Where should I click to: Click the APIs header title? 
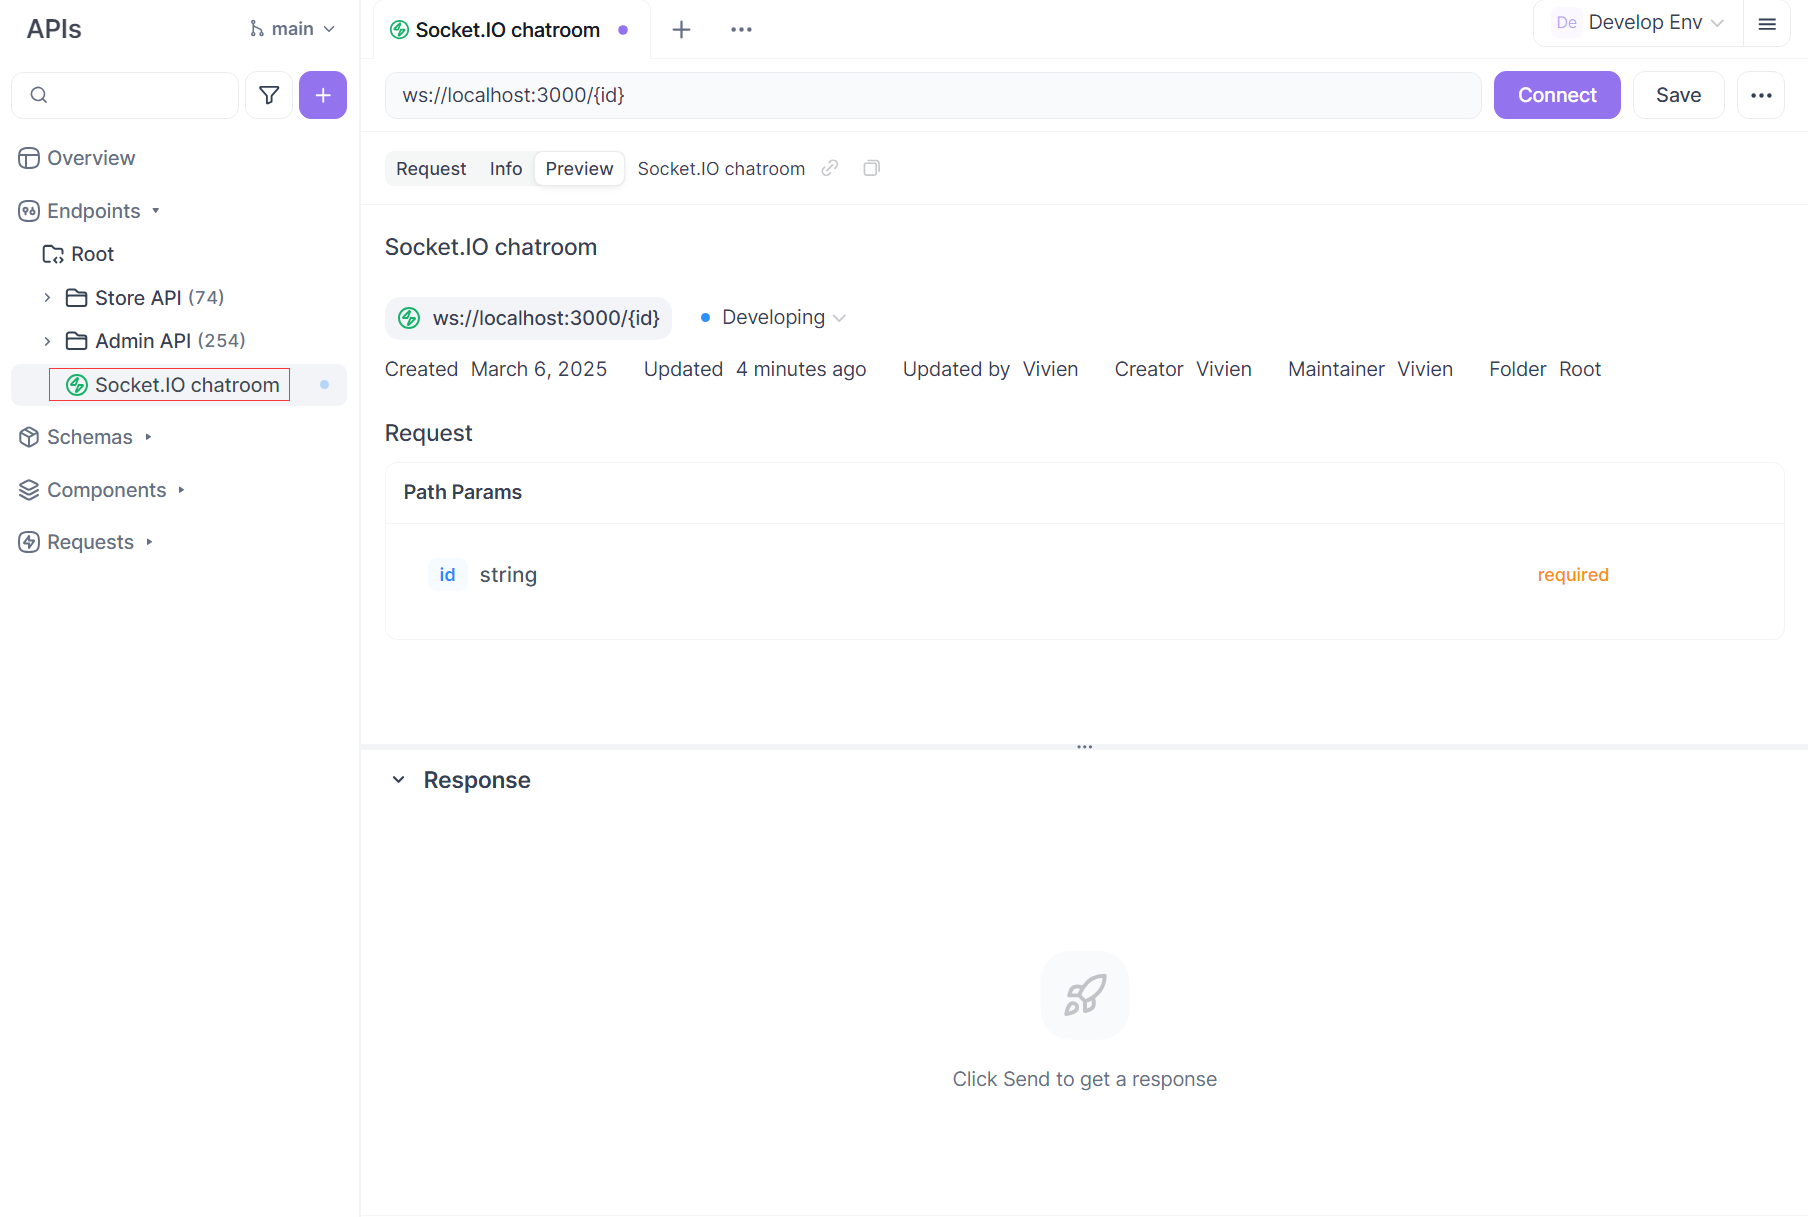click(54, 29)
